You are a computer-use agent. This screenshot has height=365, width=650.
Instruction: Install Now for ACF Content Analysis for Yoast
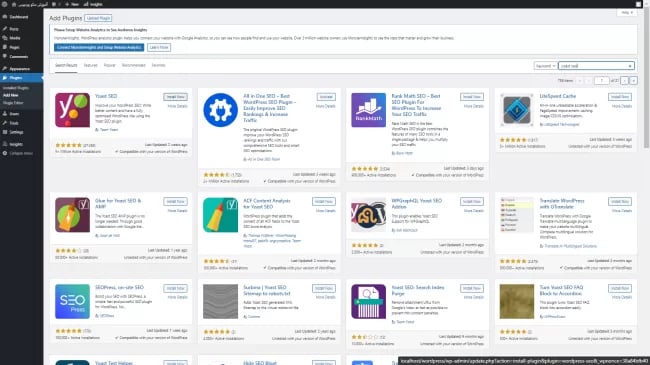[324, 202]
